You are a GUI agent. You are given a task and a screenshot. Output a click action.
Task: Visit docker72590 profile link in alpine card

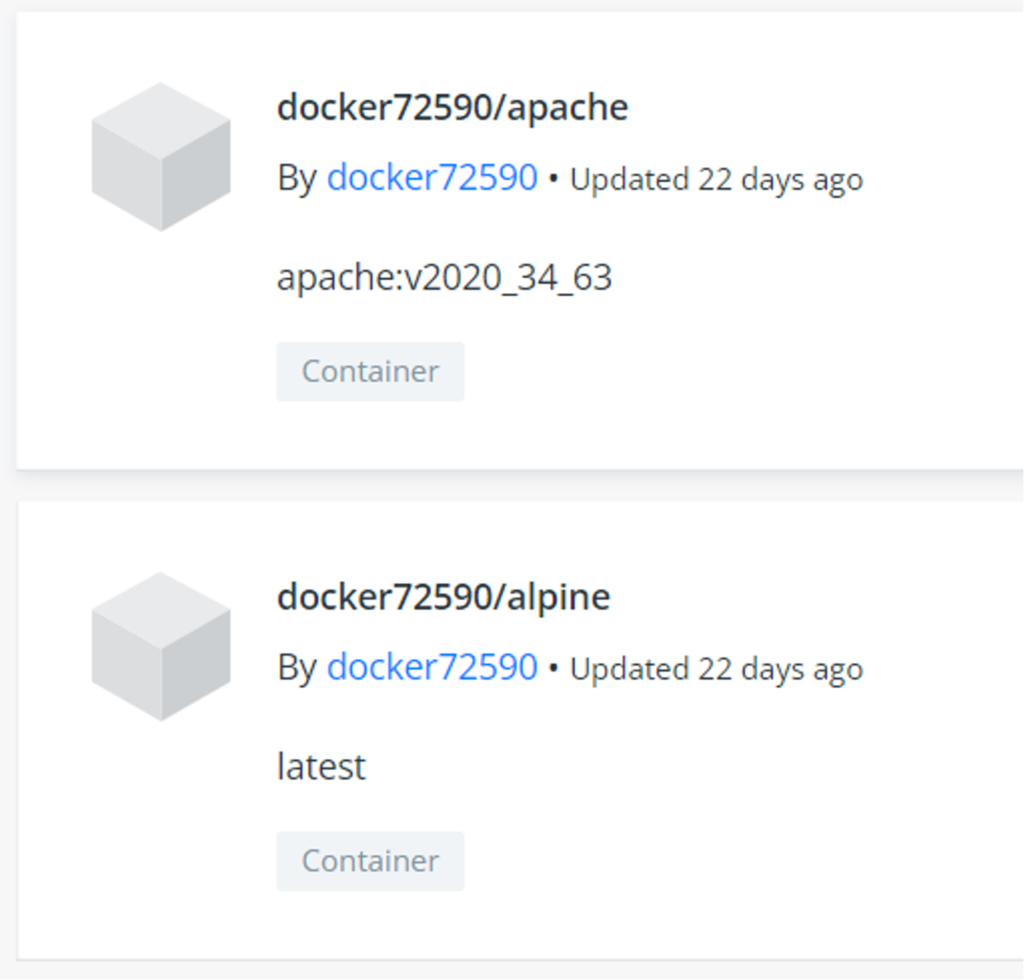pyautogui.click(x=432, y=667)
